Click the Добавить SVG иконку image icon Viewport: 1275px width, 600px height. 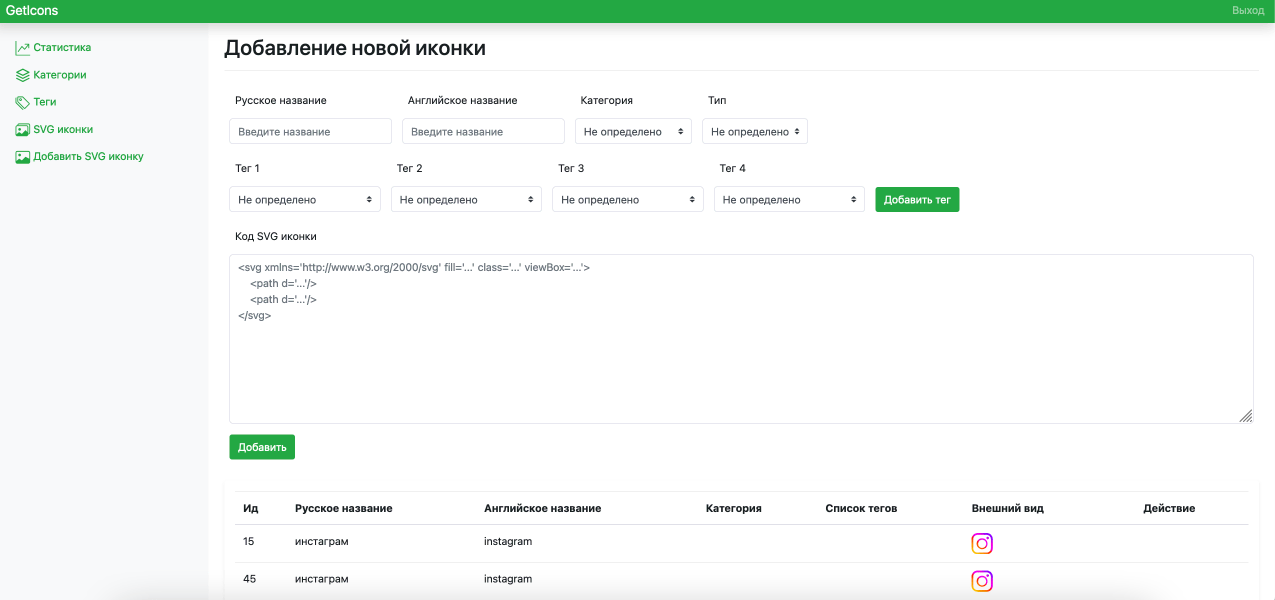tap(22, 157)
